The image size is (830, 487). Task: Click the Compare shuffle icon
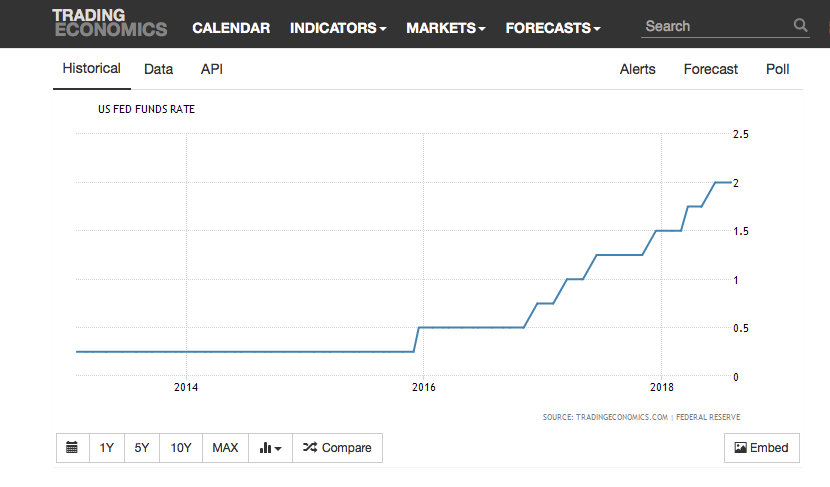pyautogui.click(x=310, y=447)
